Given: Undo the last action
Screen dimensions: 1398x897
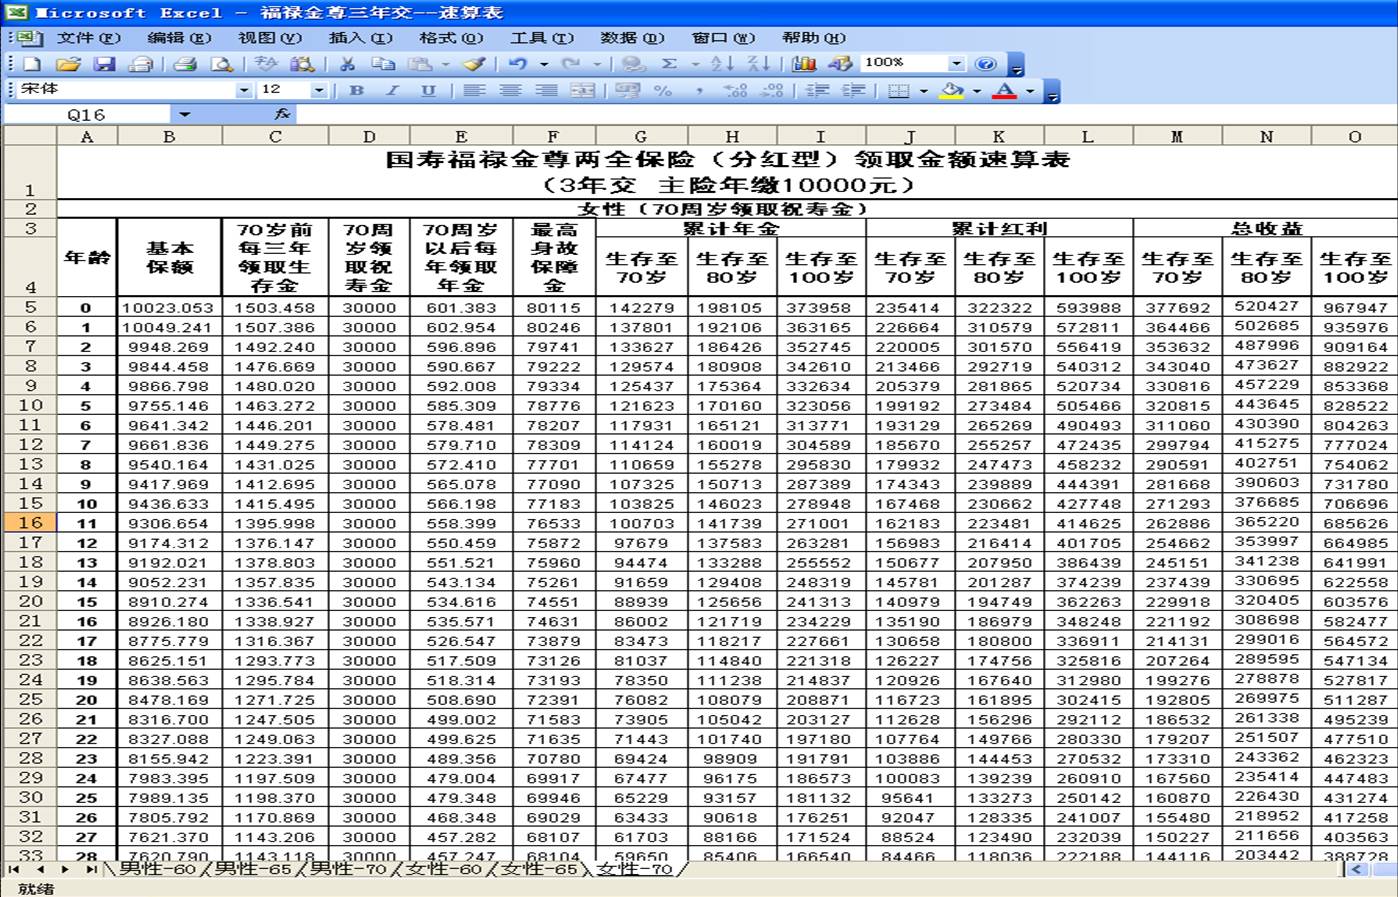Looking at the screenshot, I should coord(518,64).
